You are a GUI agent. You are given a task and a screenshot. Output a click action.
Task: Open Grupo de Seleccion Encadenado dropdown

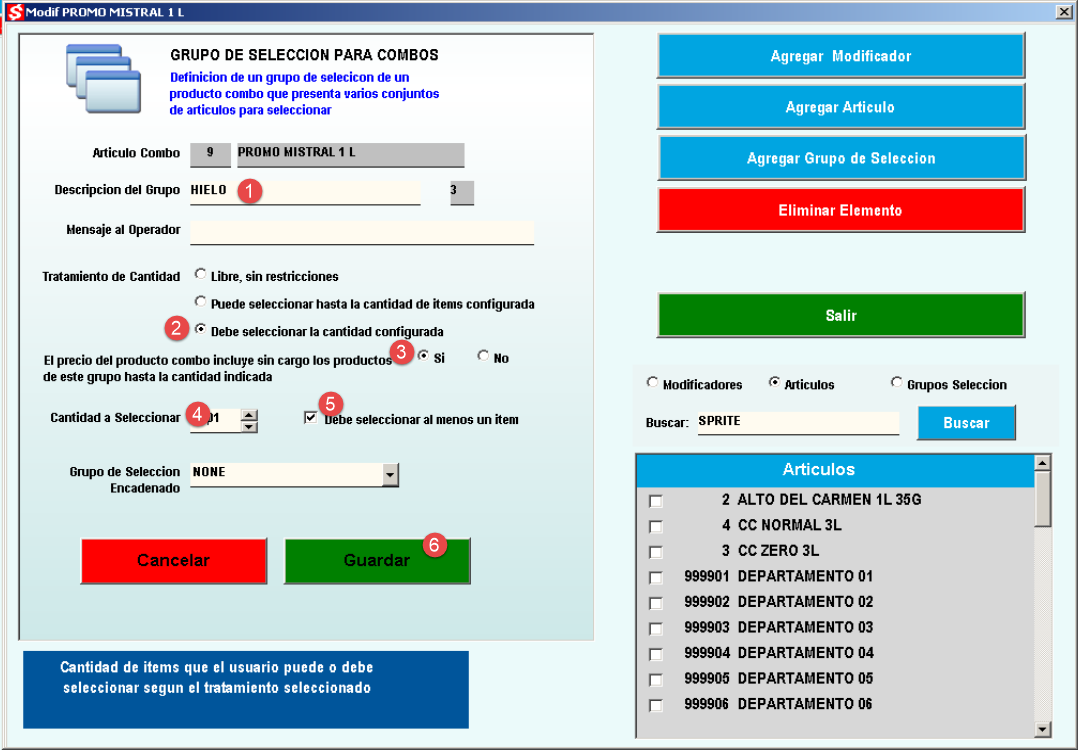[390, 474]
